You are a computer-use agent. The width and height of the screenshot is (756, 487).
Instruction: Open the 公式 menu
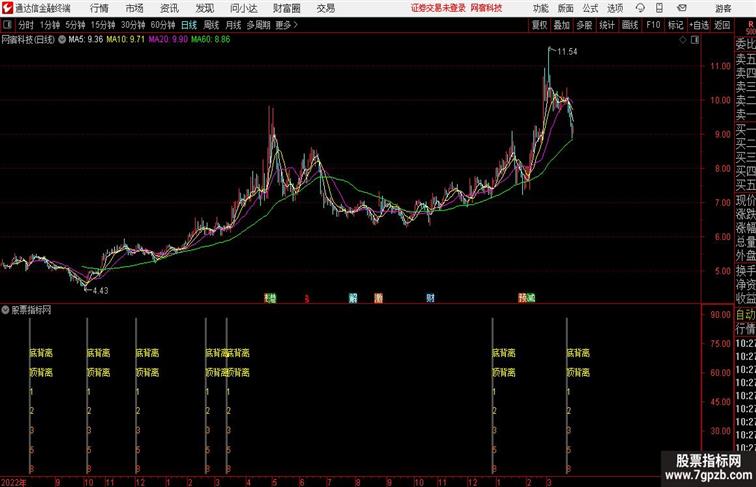click(x=590, y=8)
